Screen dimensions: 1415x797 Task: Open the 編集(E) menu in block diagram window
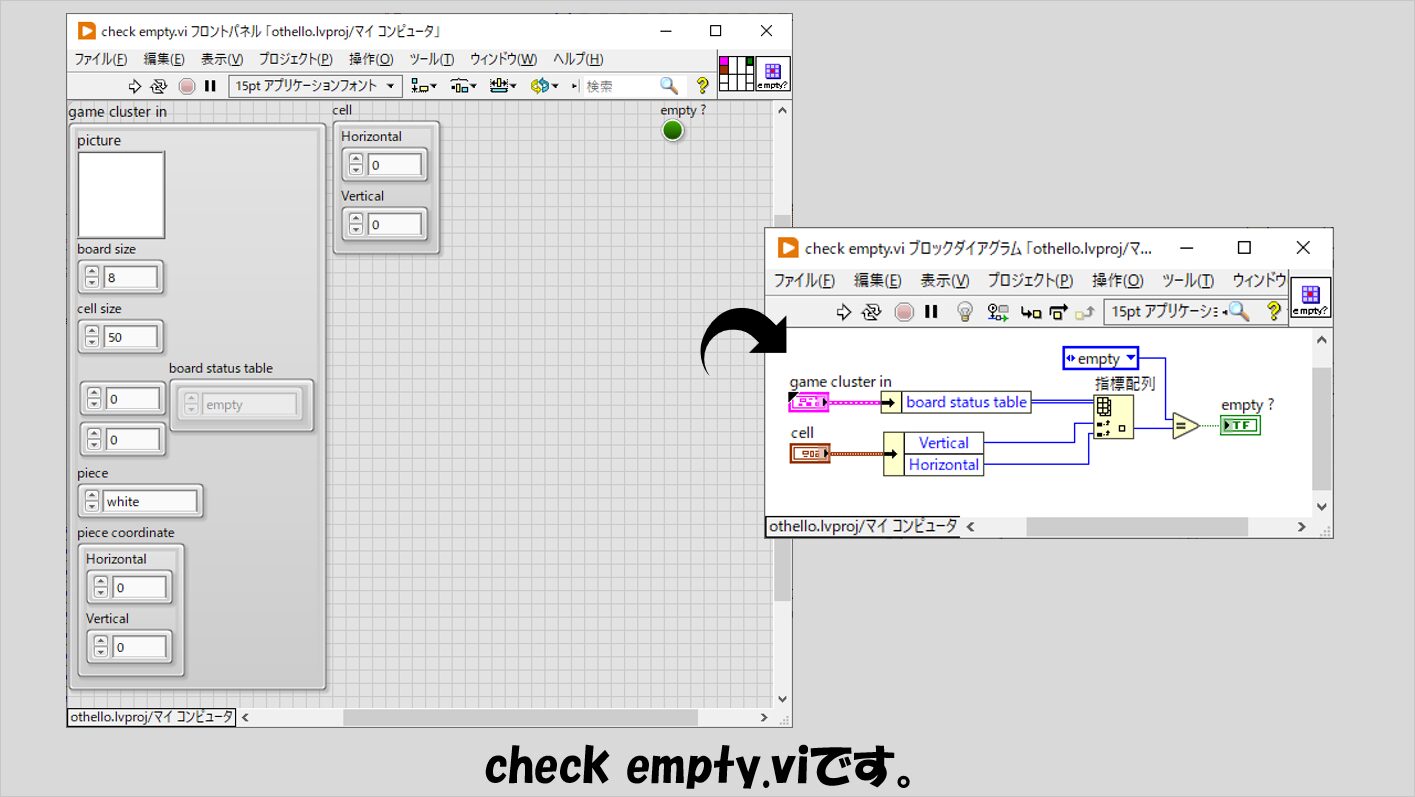[x=877, y=281]
